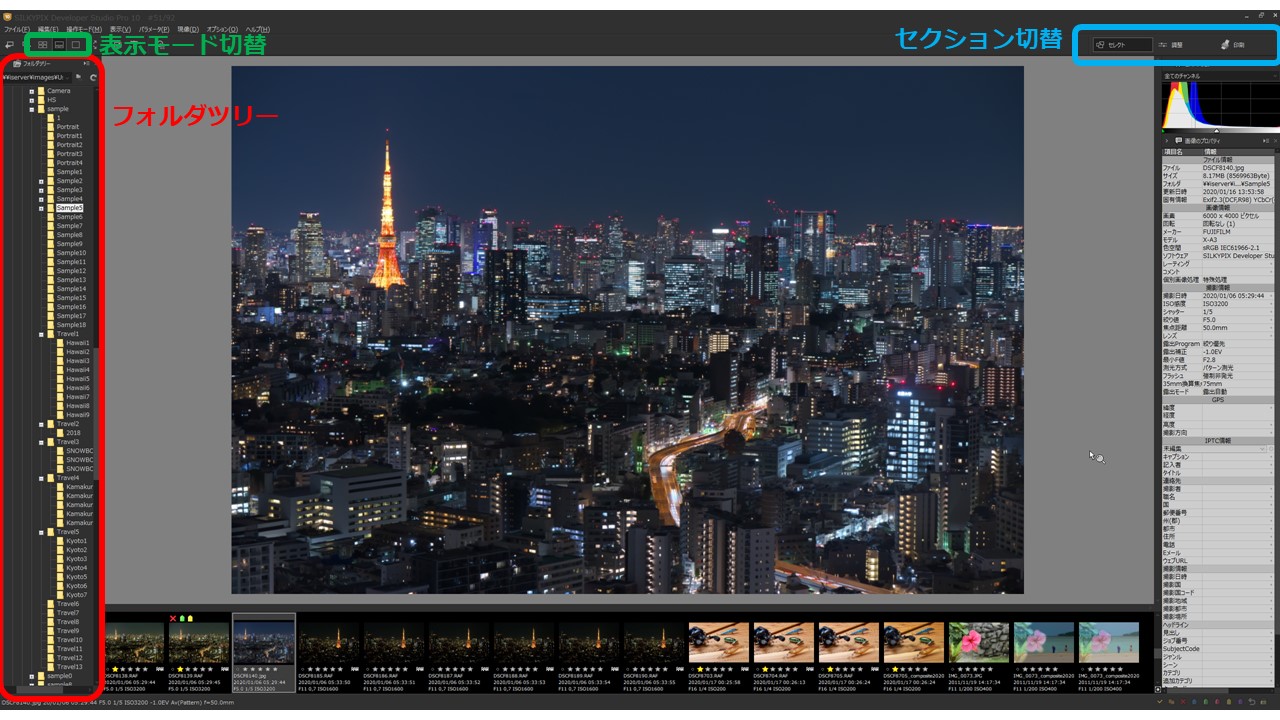Collapse the sample folder node
1280x720 pixels.
[x=32, y=109]
